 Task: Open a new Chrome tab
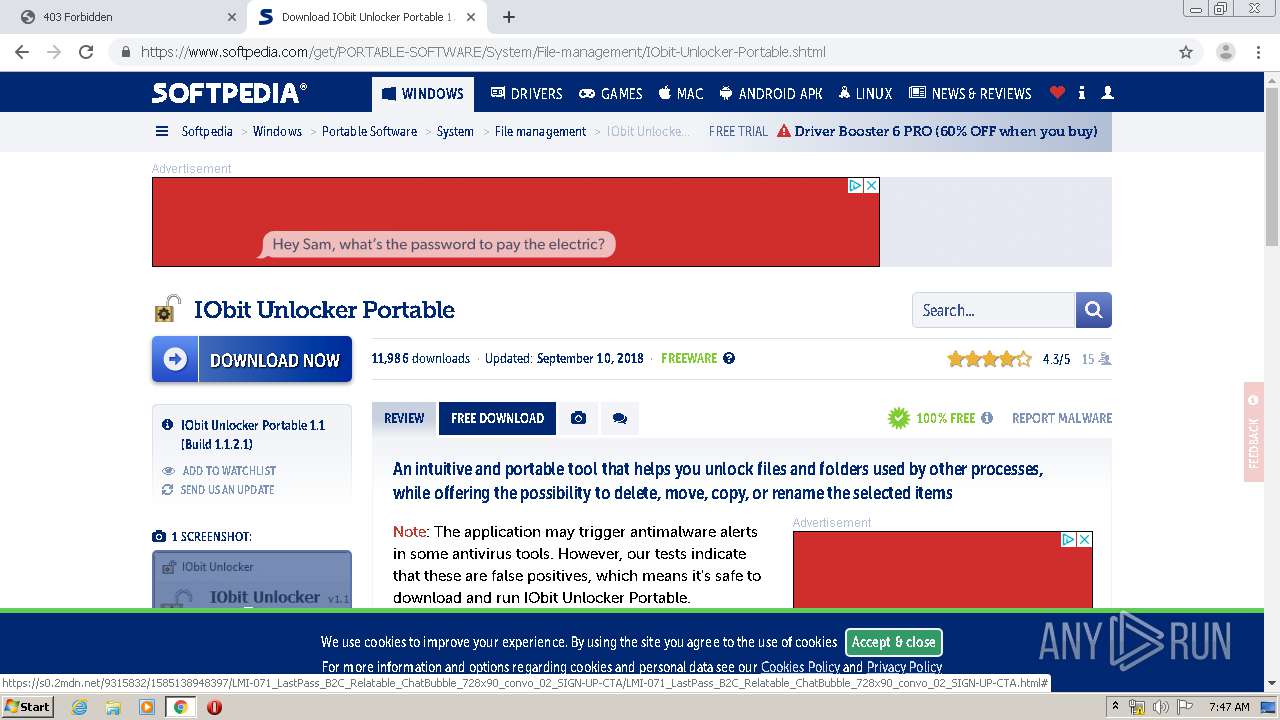click(x=509, y=17)
